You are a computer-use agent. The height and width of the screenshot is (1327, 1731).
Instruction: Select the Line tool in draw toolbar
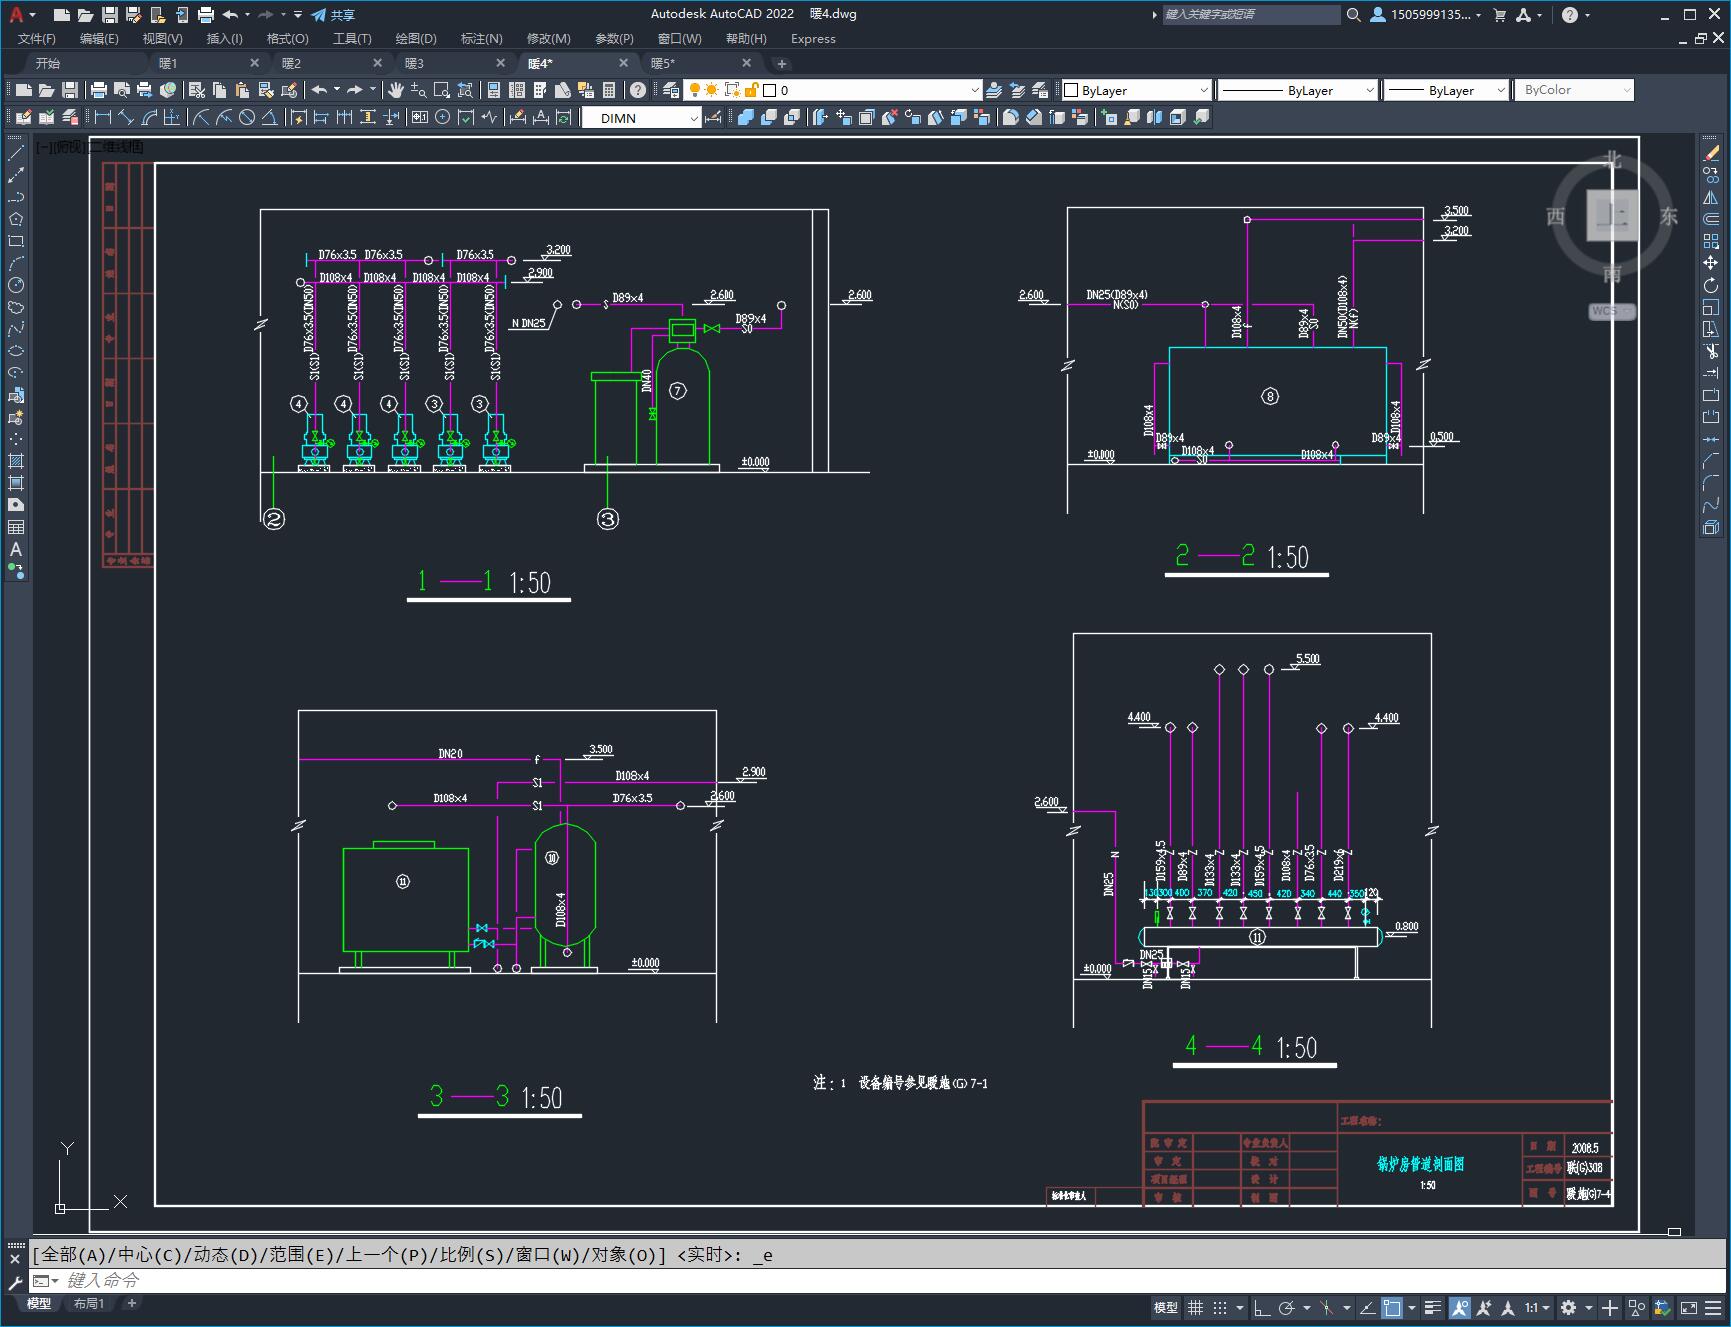coord(16,153)
